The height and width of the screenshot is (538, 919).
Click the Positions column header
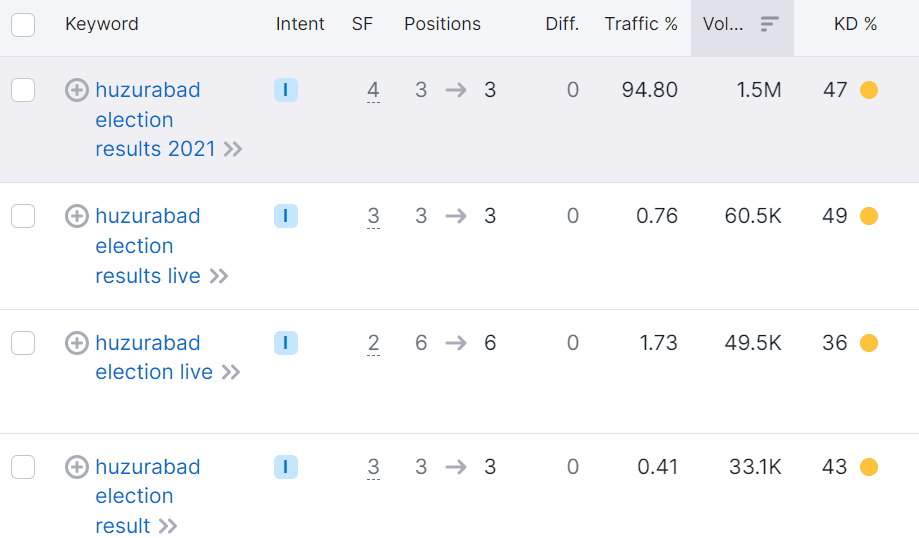pos(442,24)
